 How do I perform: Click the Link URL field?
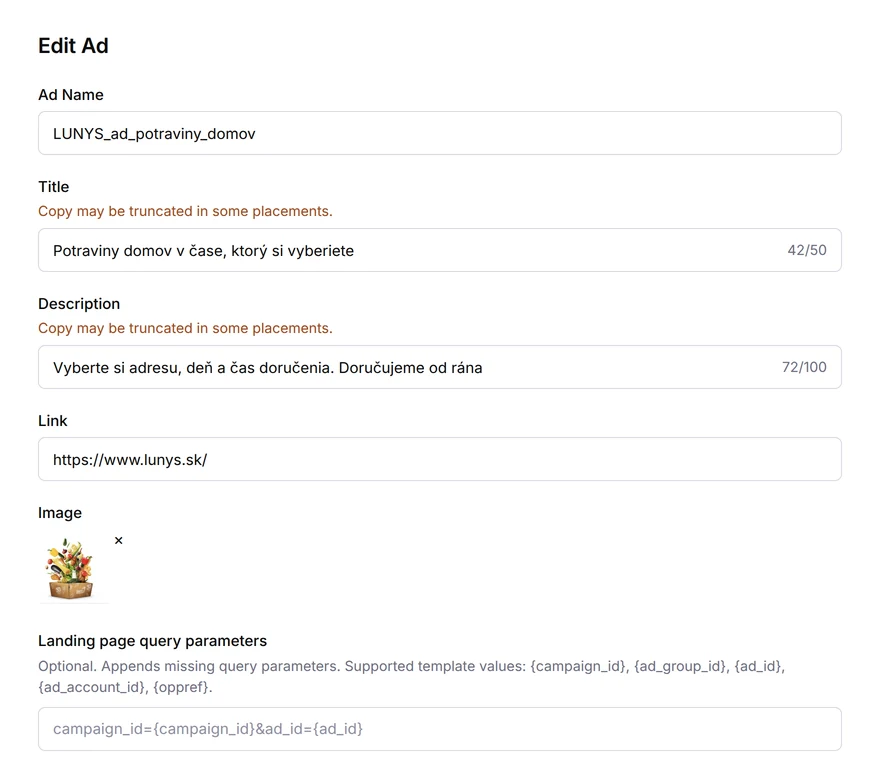coord(439,459)
